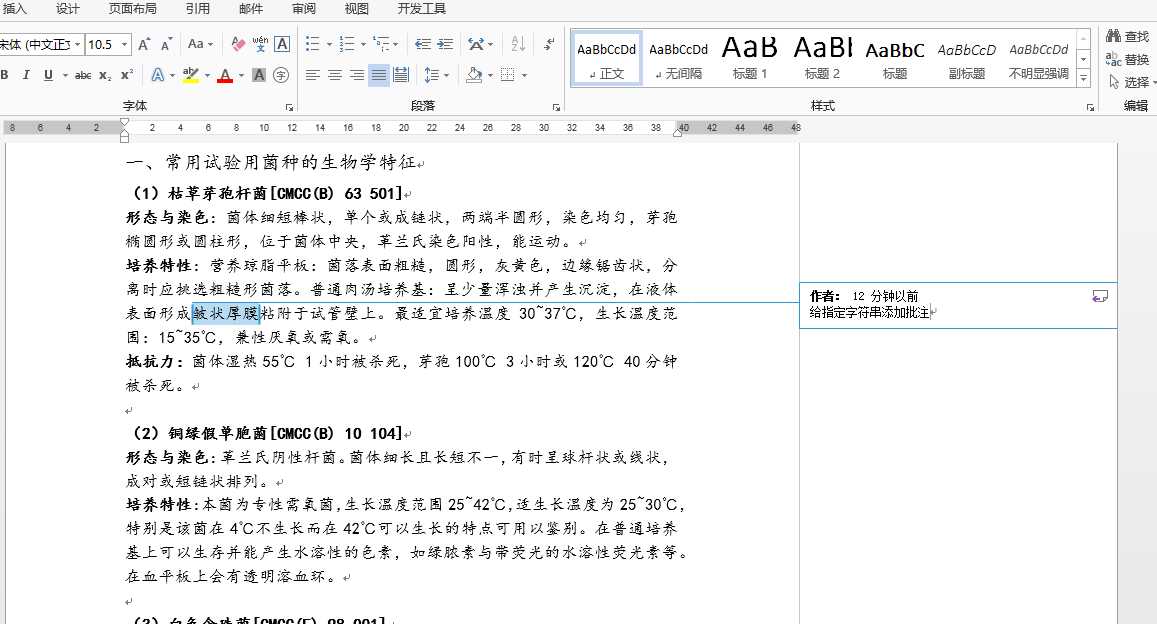Expand the styles gallery more button
The height and width of the screenshot is (624, 1157).
[x=1083, y=77]
